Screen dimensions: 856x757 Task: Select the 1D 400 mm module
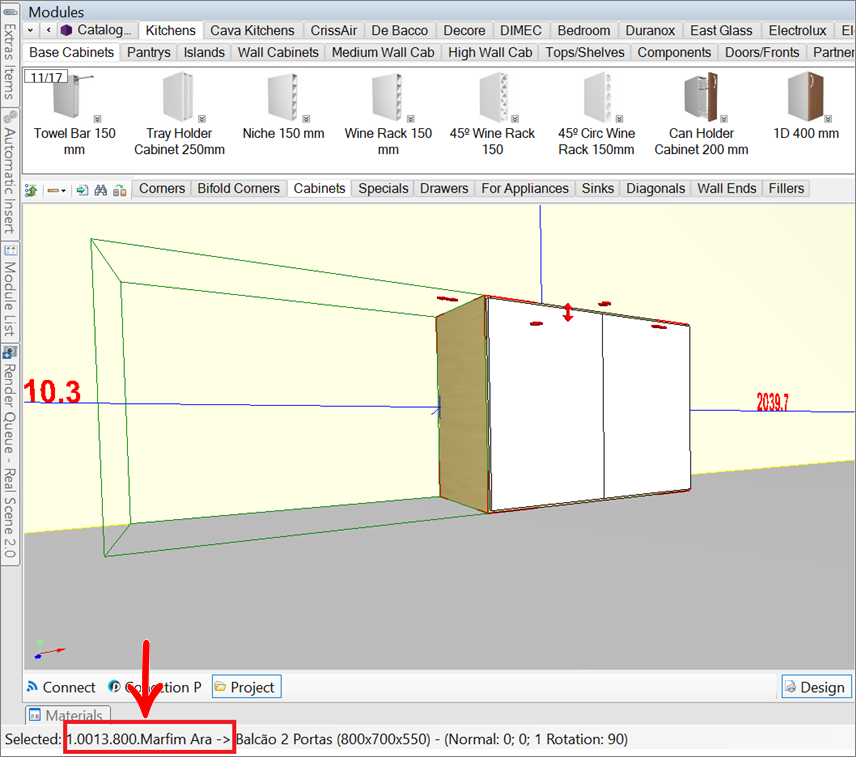(x=806, y=106)
